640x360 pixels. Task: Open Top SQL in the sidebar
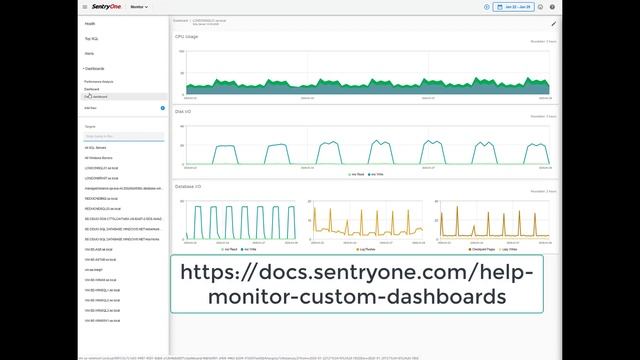coord(91,39)
